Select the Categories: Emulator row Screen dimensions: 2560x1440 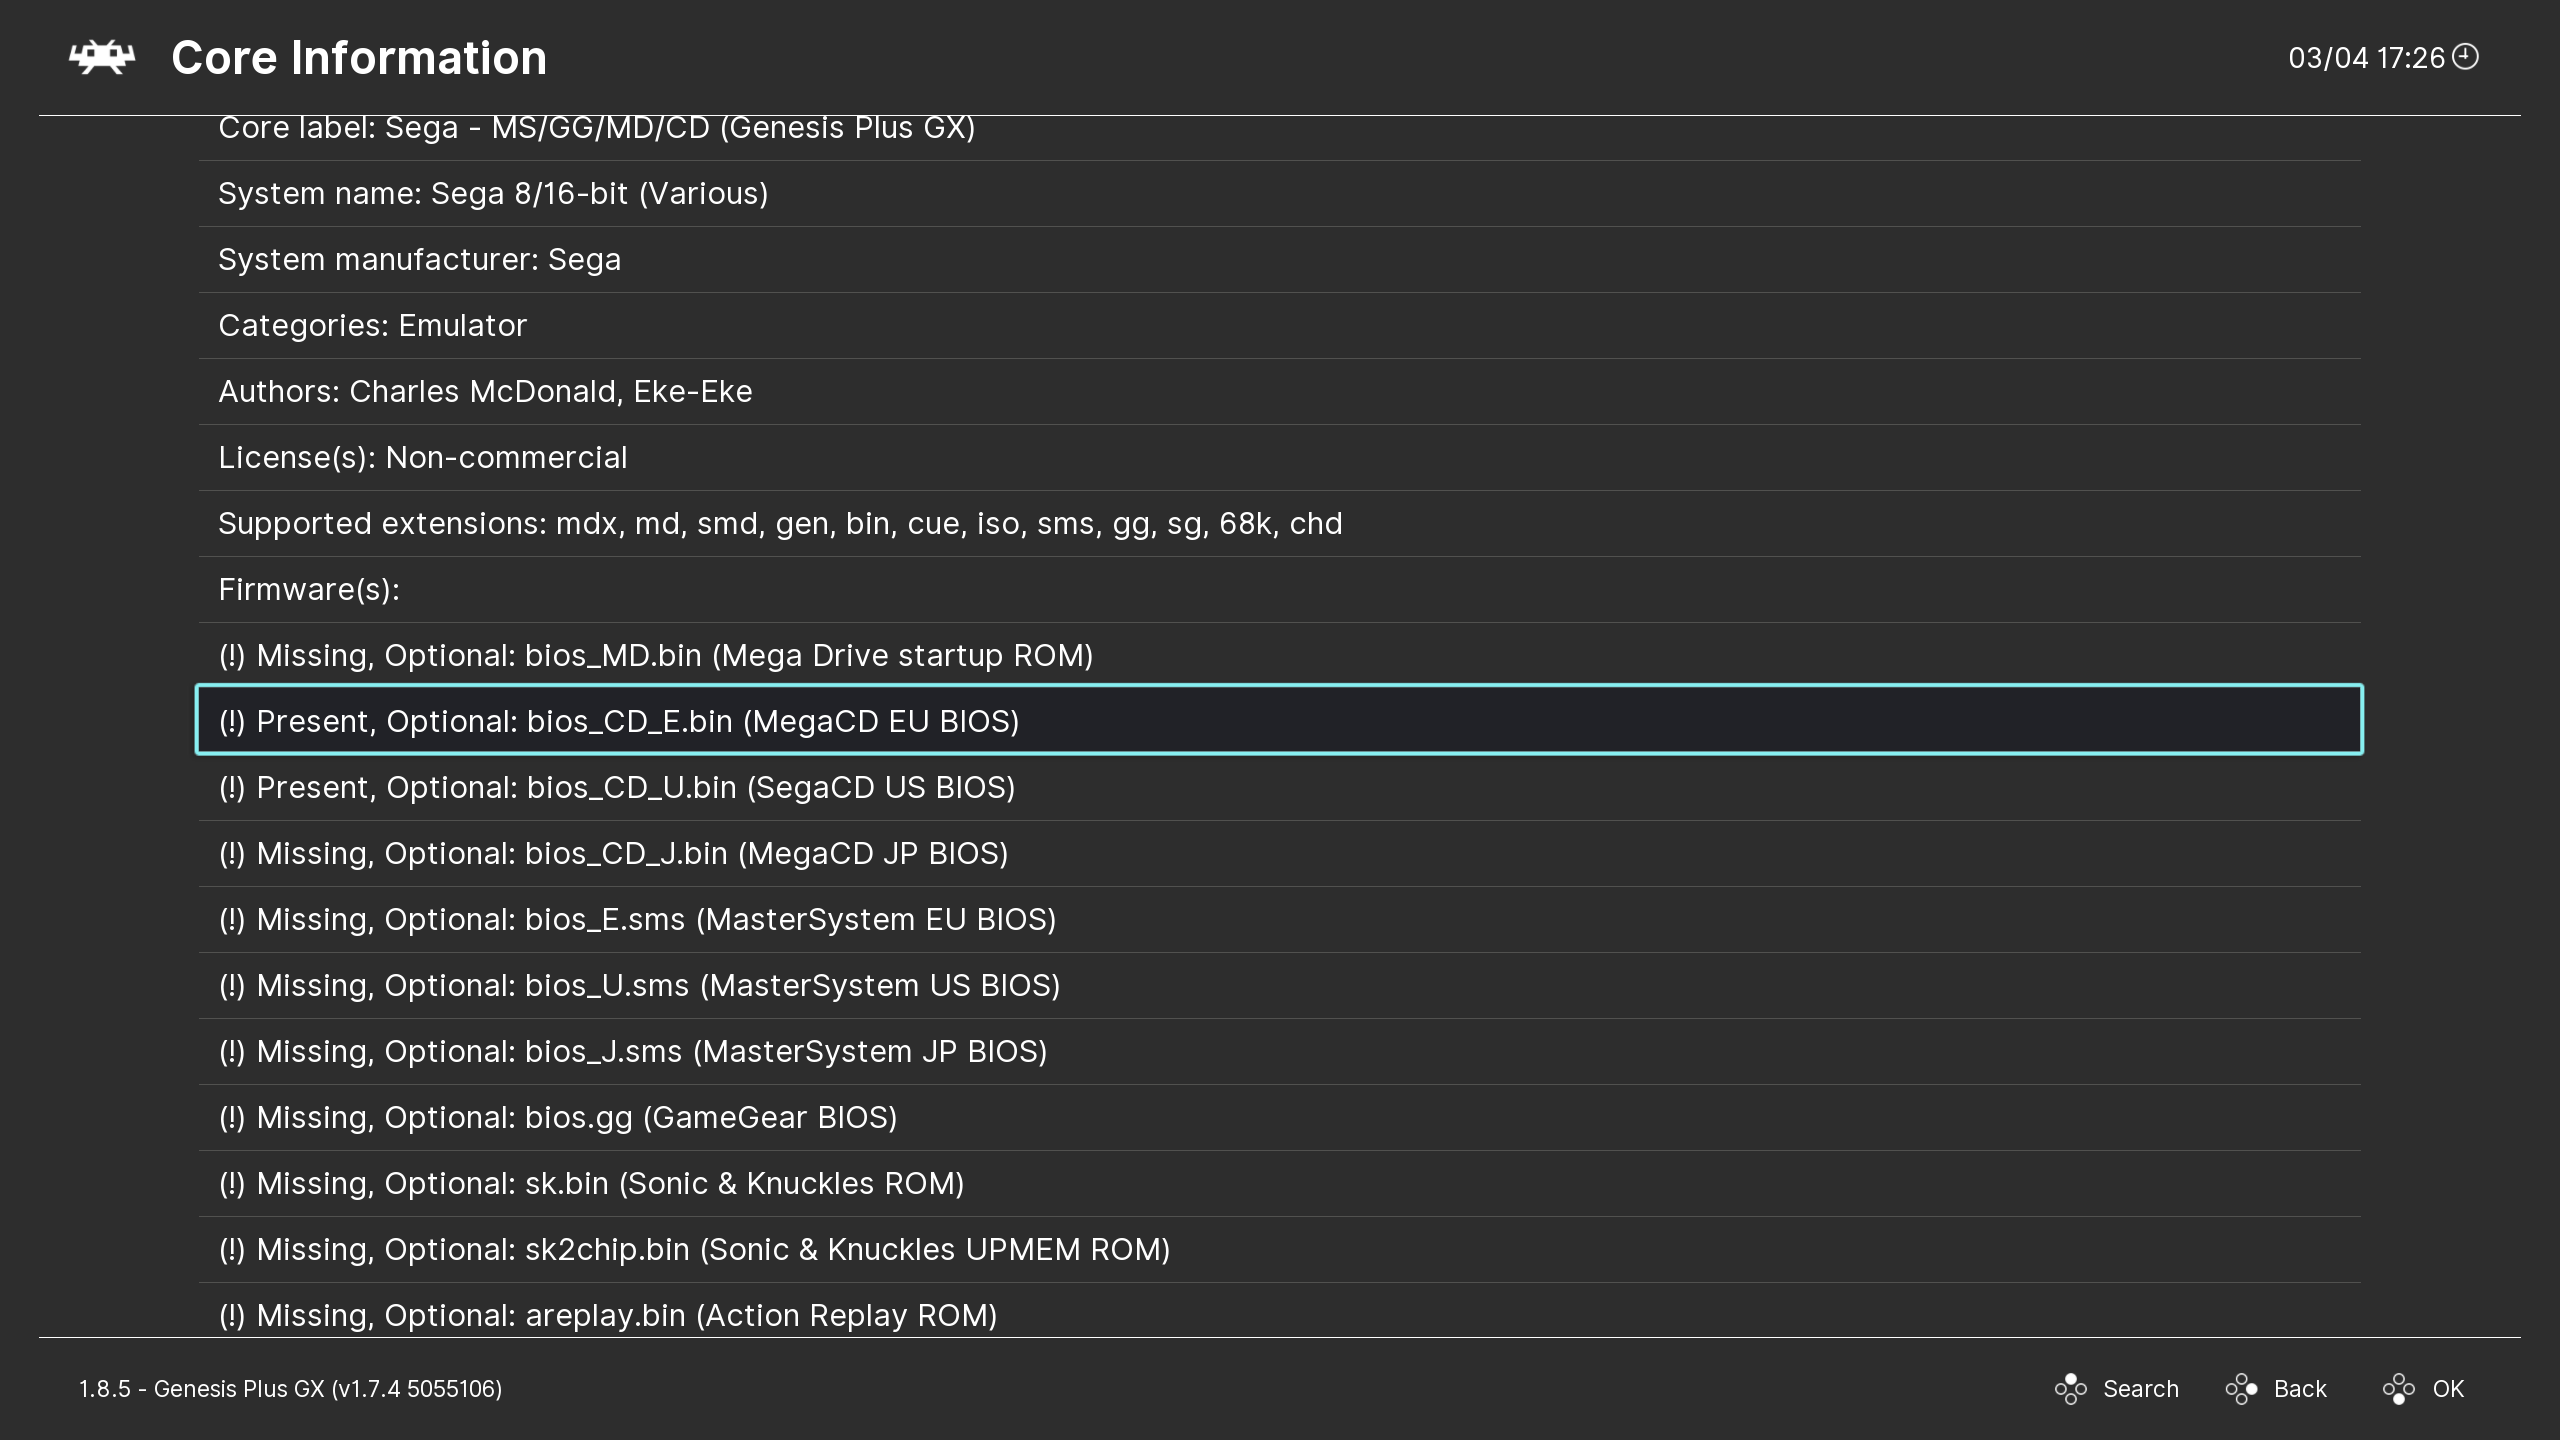point(1279,325)
